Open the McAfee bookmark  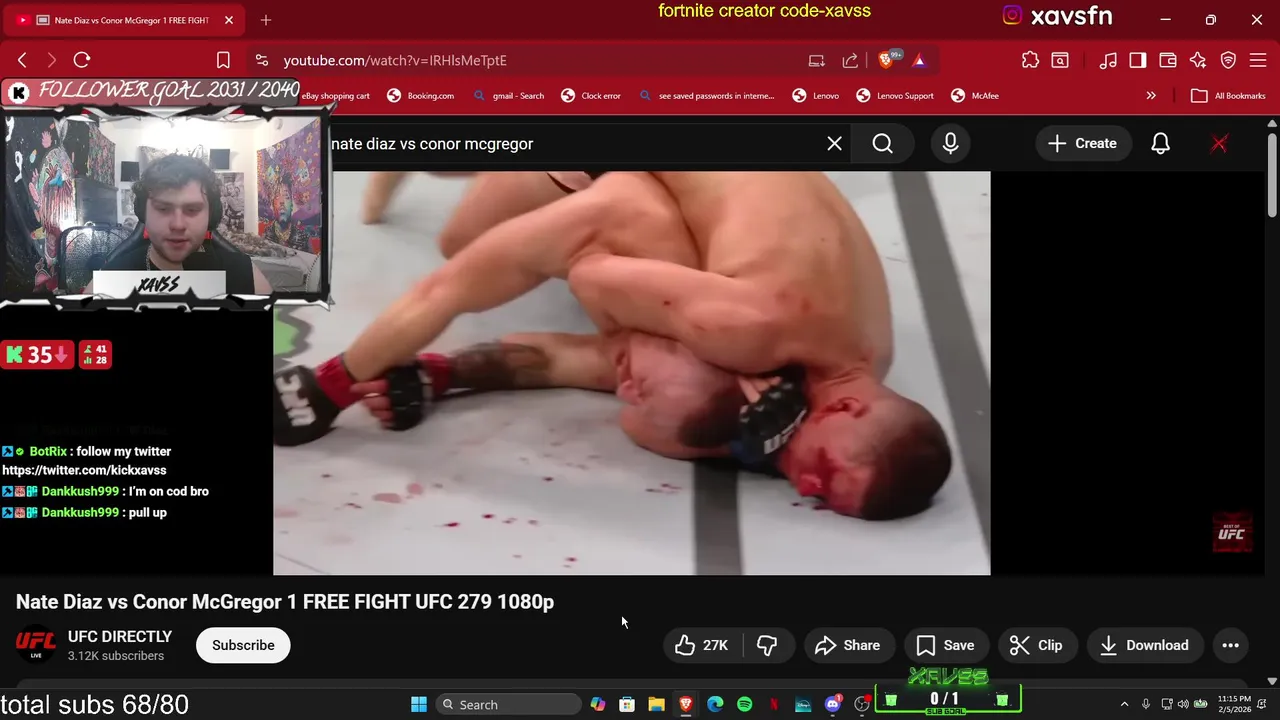point(975,96)
